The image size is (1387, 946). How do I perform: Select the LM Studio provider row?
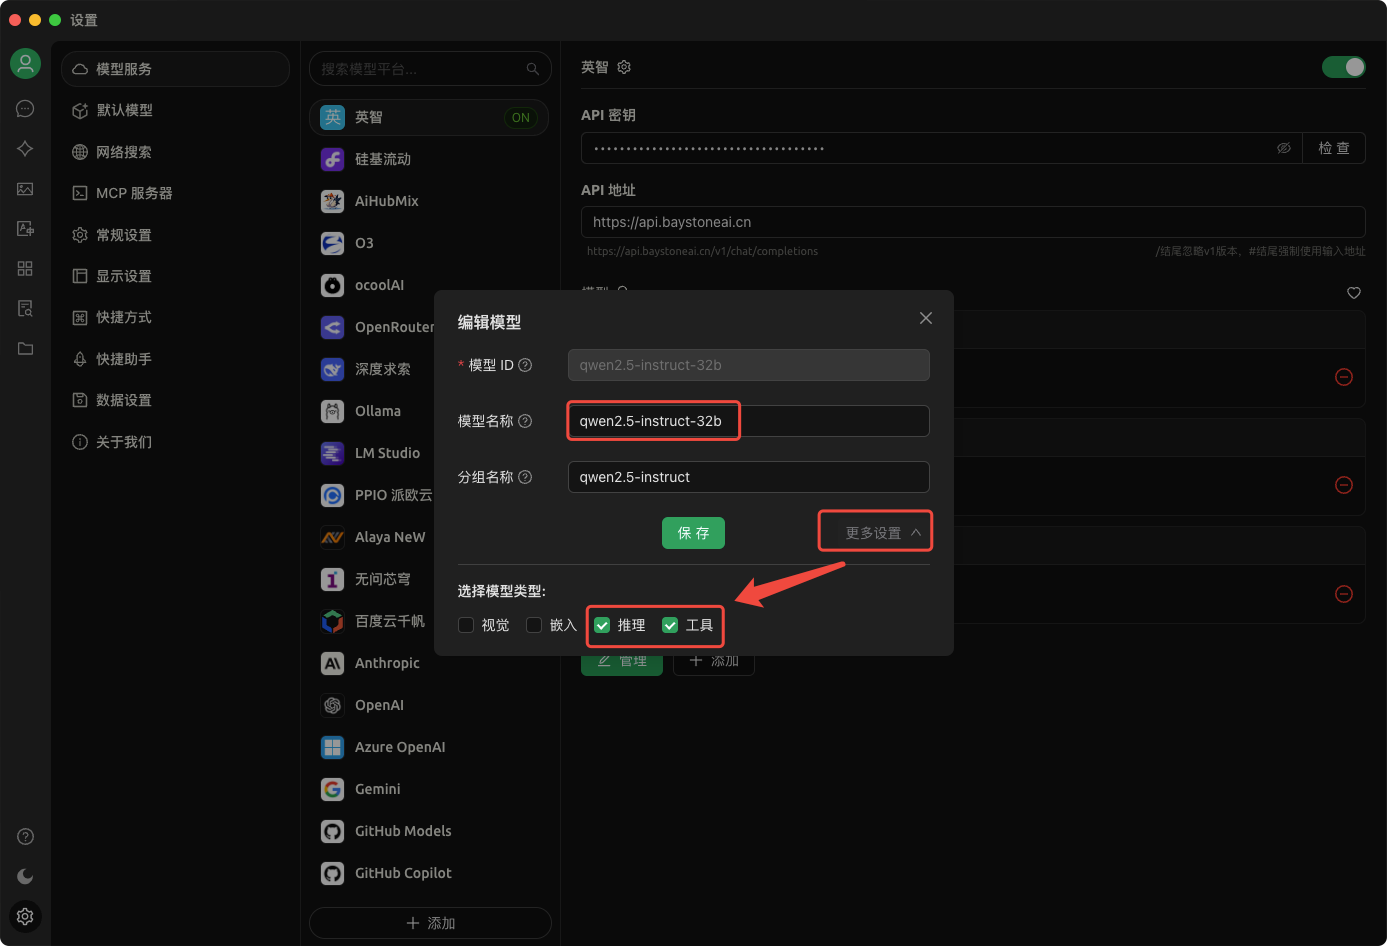pyautogui.click(x=429, y=453)
